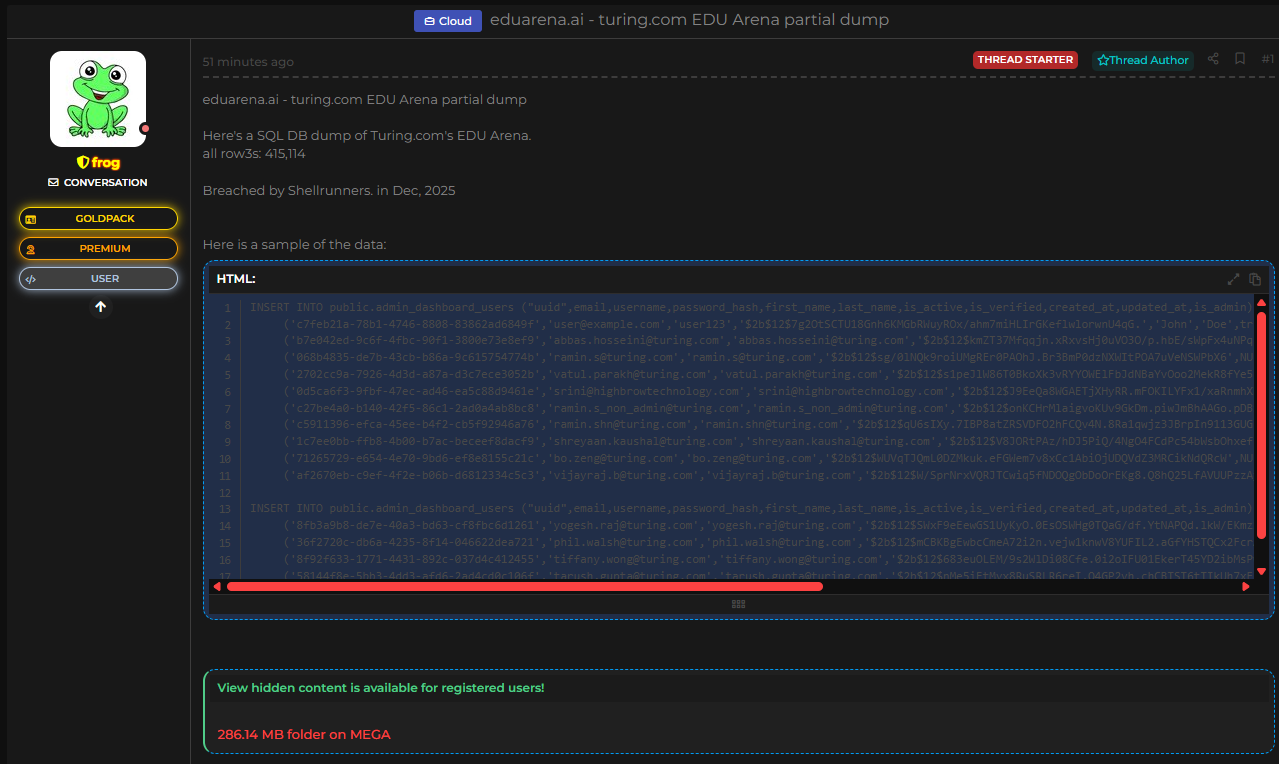Select the GOLDPACK badge
The image size is (1279, 764).
(x=98, y=219)
